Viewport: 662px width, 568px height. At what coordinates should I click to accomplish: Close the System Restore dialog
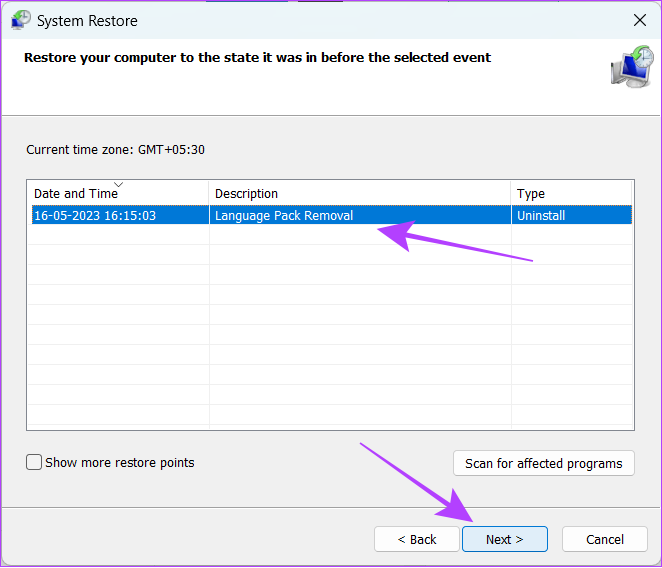coord(640,20)
